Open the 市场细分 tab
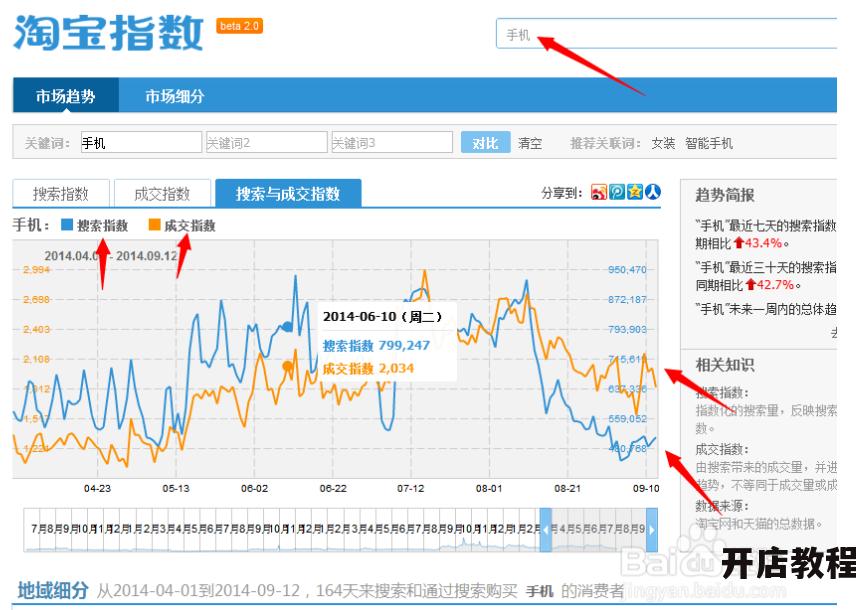The image size is (856, 610). tap(175, 96)
